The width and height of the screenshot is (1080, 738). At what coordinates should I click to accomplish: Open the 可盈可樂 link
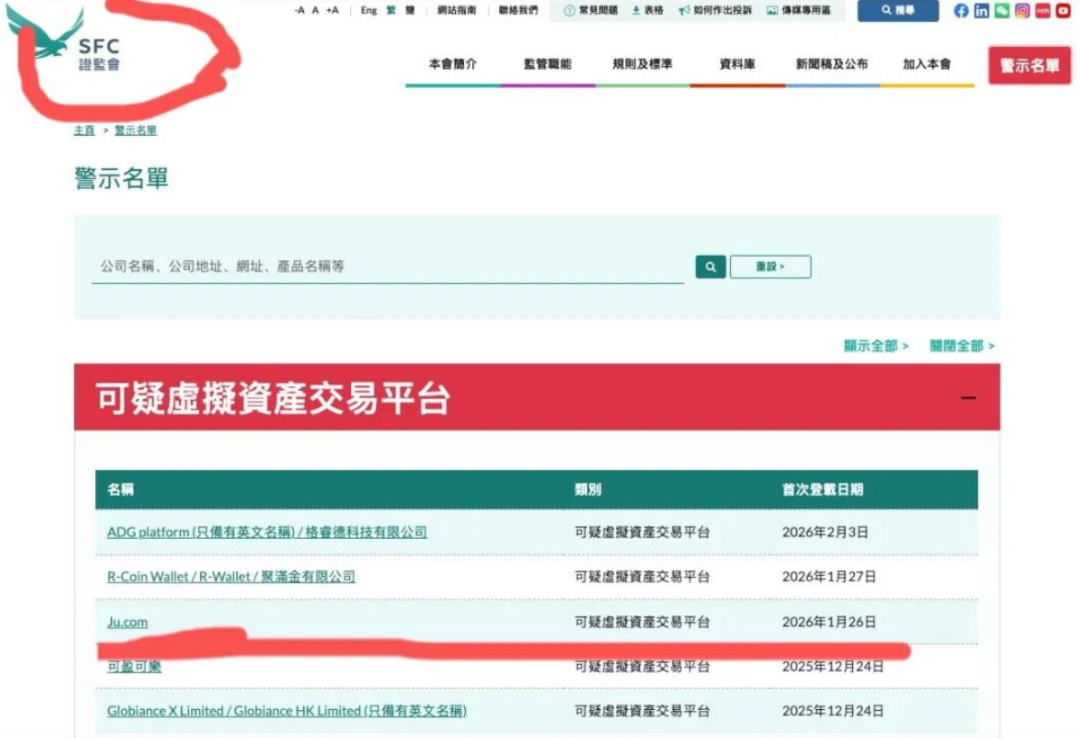tap(134, 666)
